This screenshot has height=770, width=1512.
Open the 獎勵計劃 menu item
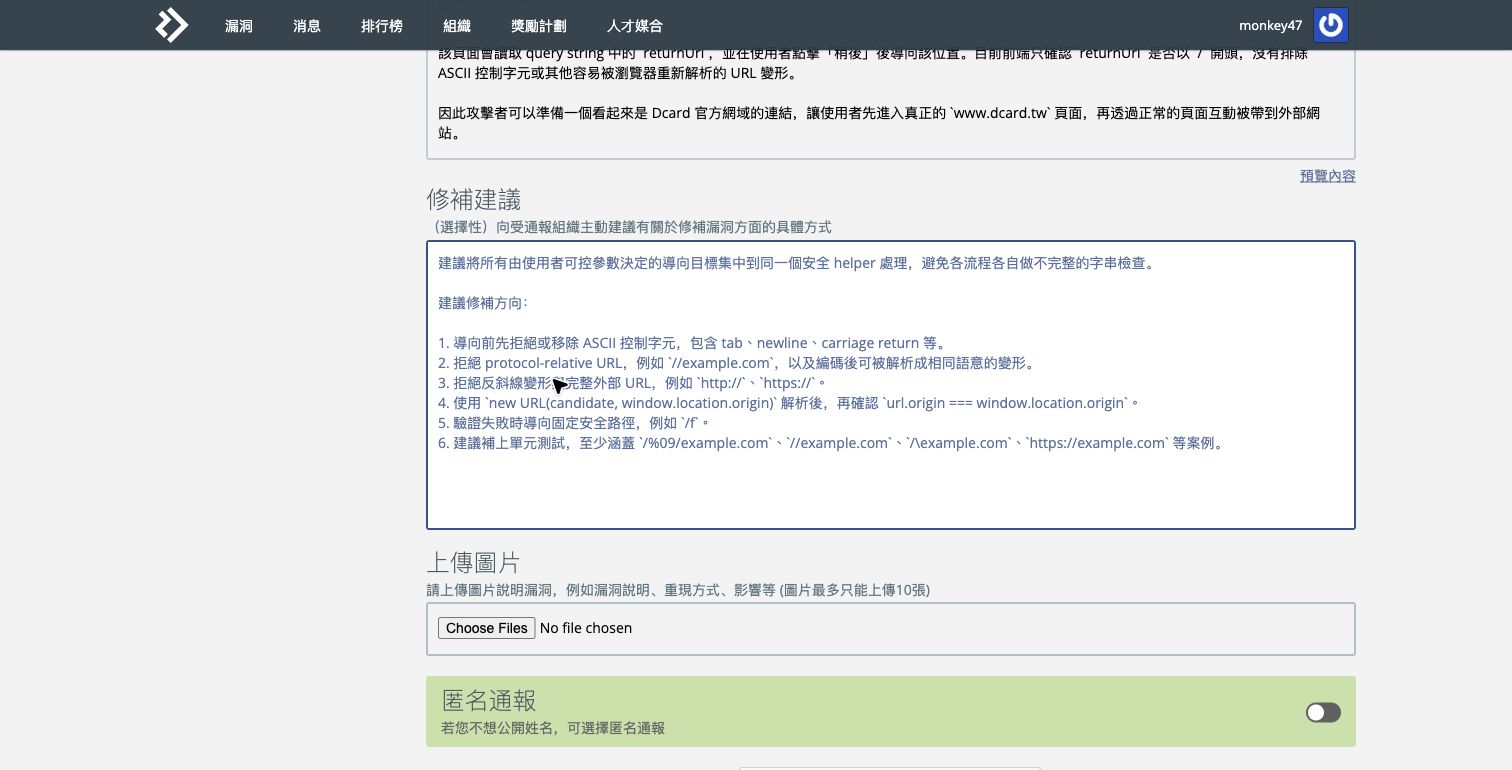538,26
